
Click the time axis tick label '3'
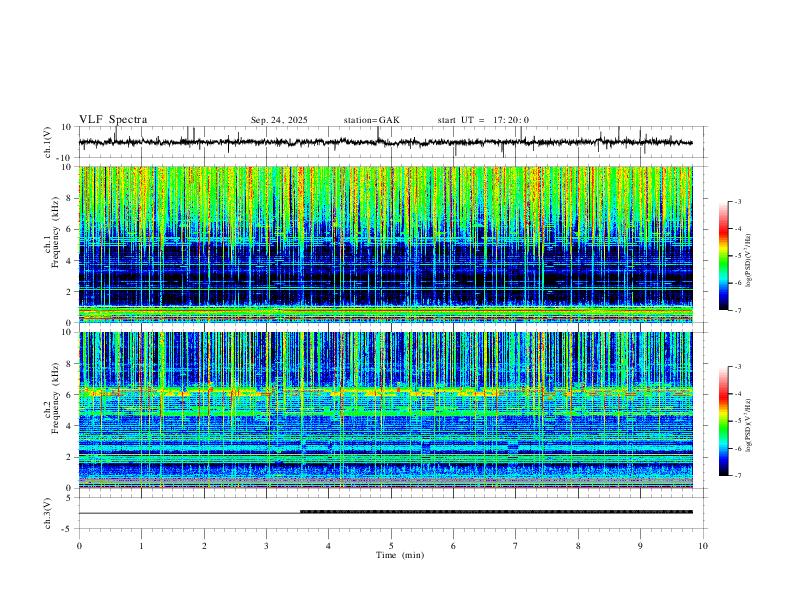pyautogui.click(x=266, y=546)
